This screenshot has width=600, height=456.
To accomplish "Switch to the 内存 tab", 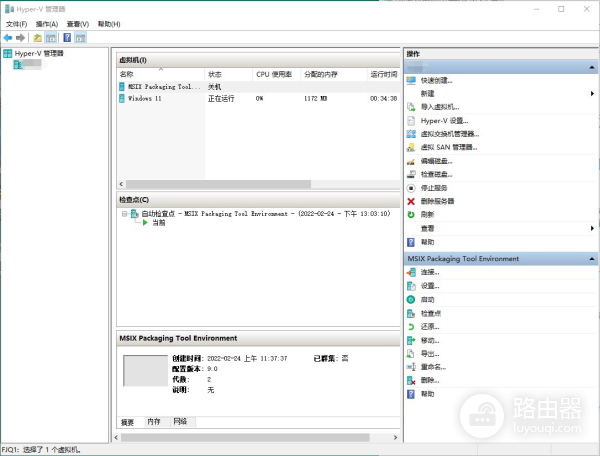I will (x=154, y=422).
